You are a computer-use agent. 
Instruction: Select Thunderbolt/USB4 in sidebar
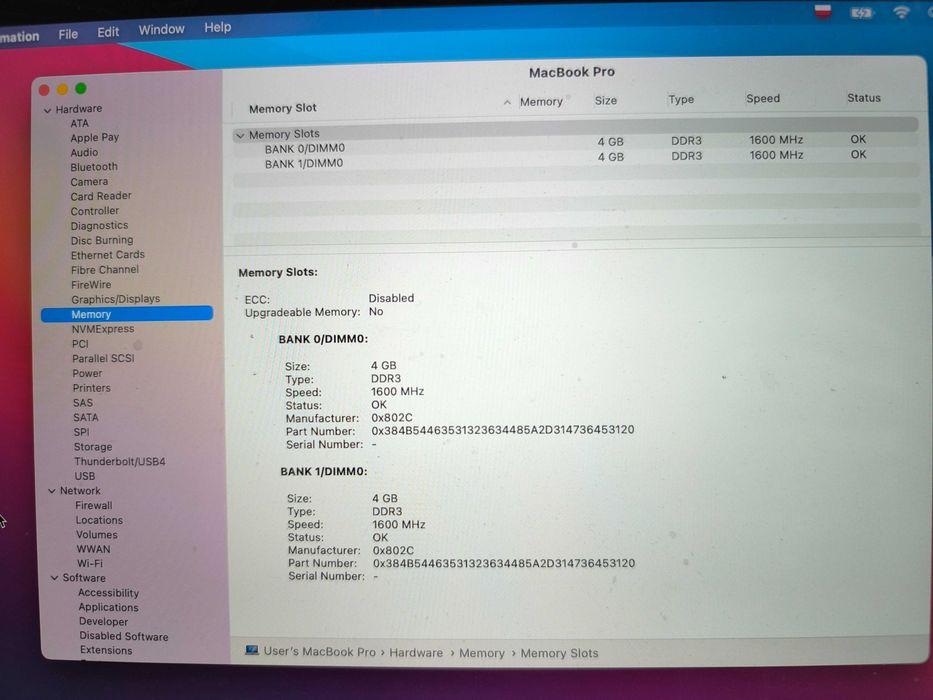(x=120, y=461)
